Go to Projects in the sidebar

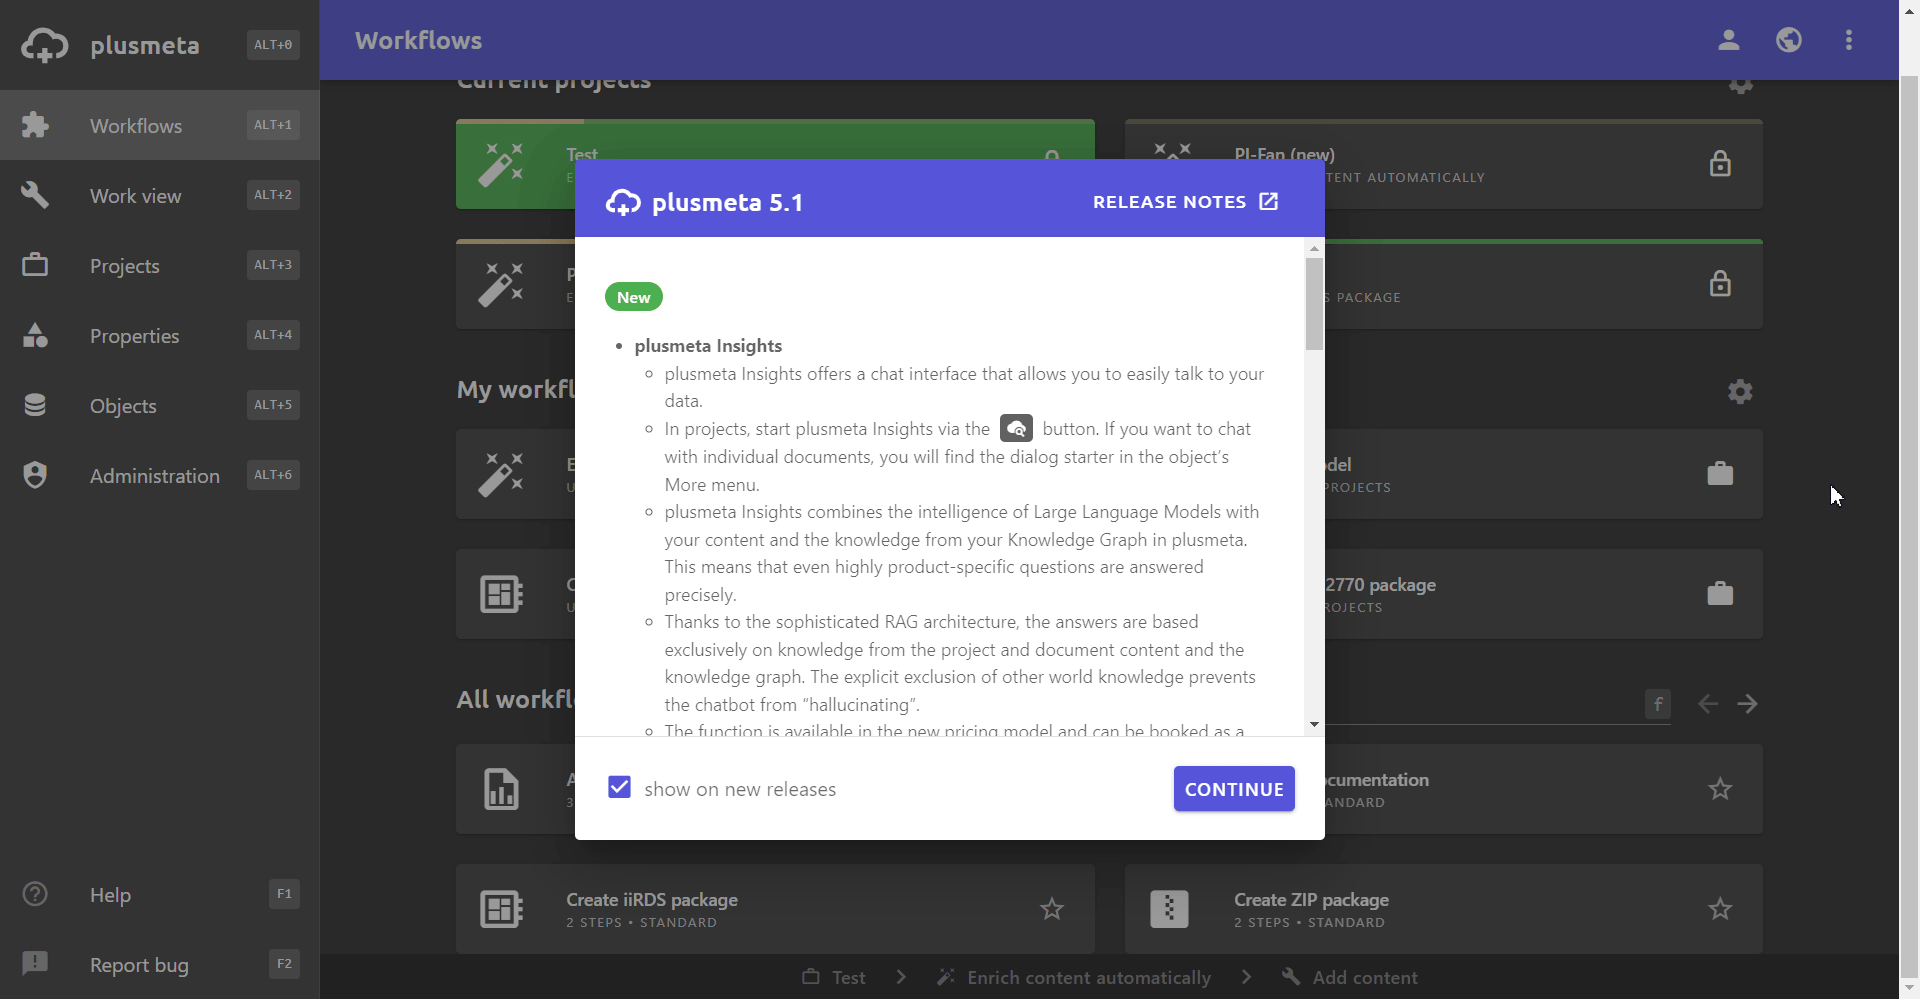point(160,265)
